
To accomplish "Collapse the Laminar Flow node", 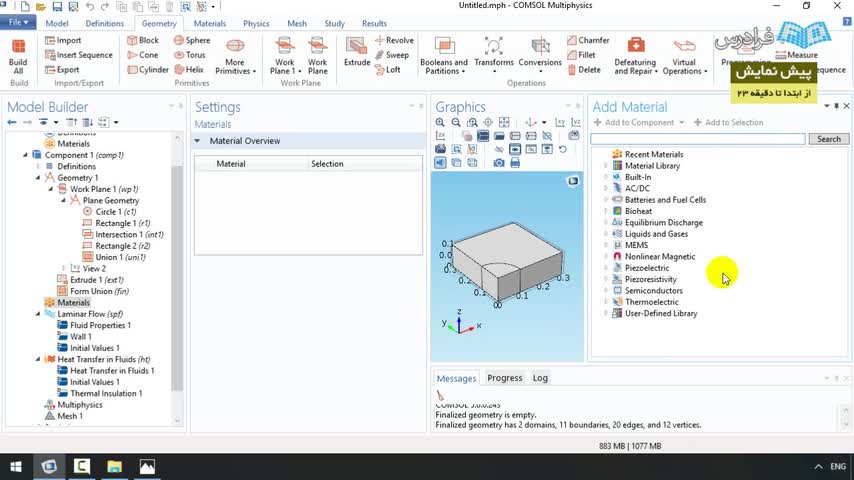I will pyautogui.click(x=38, y=314).
